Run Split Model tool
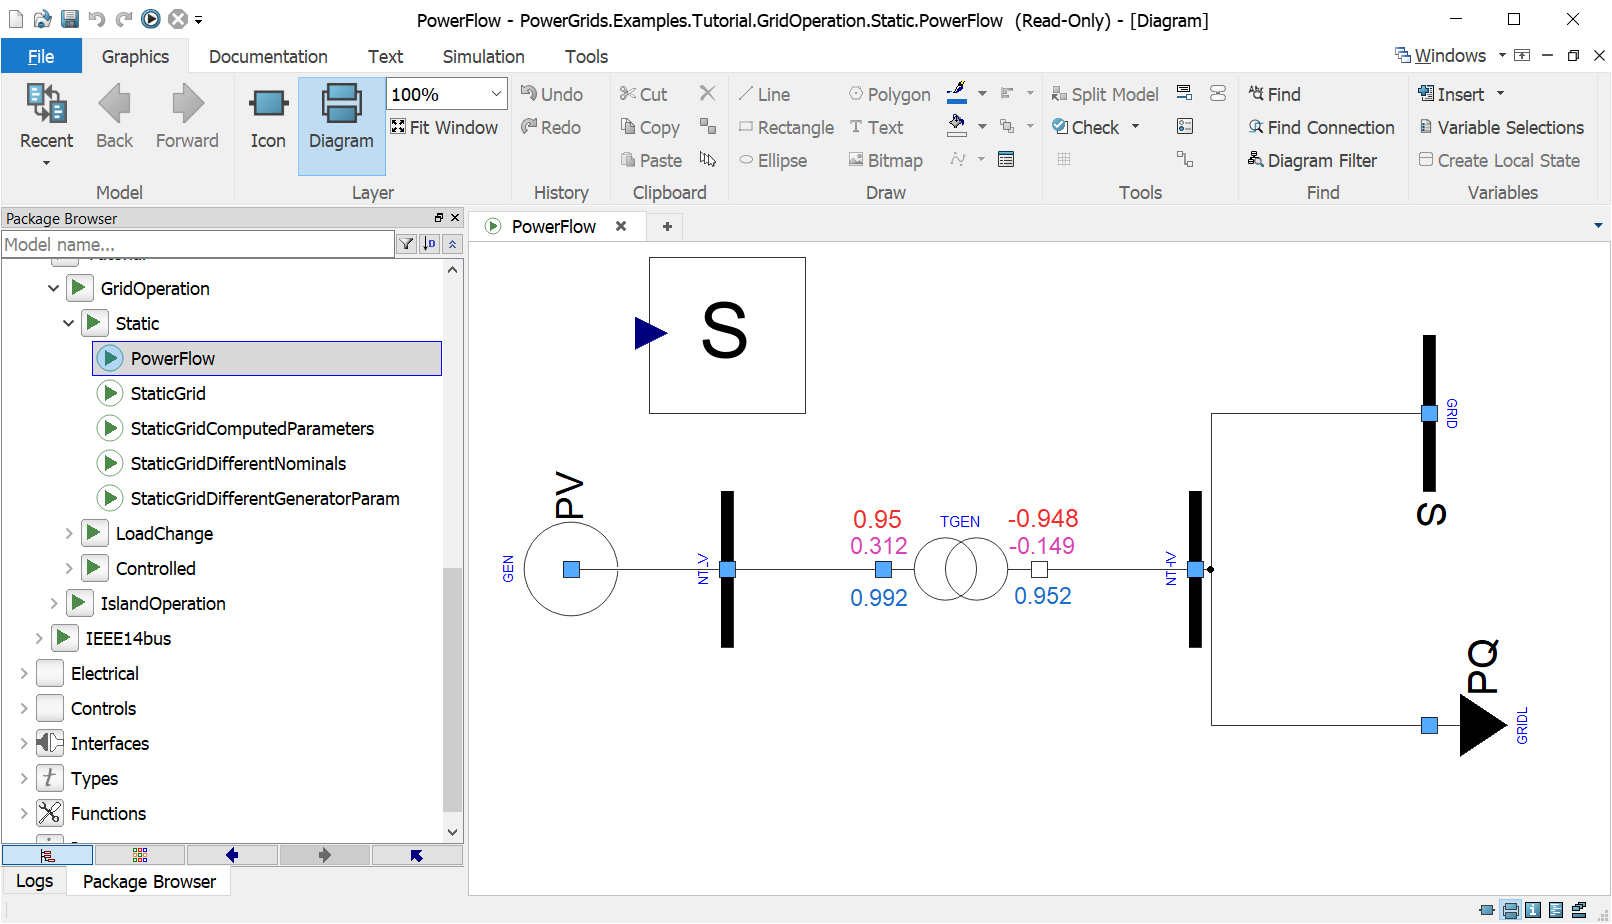Image resolution: width=1612 pixels, height=924 pixels. [1105, 93]
